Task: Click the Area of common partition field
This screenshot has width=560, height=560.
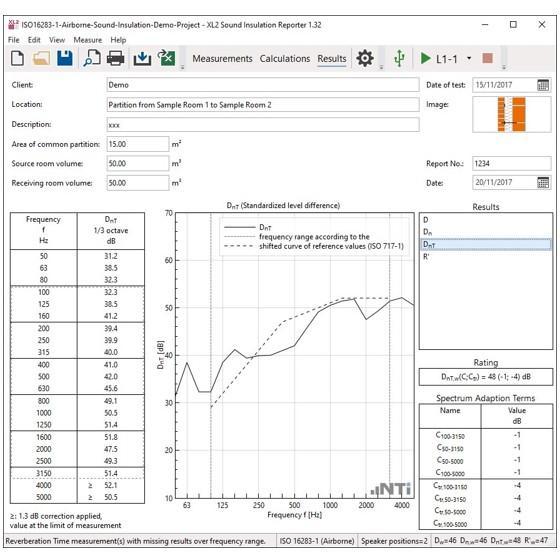Action: 138,144
